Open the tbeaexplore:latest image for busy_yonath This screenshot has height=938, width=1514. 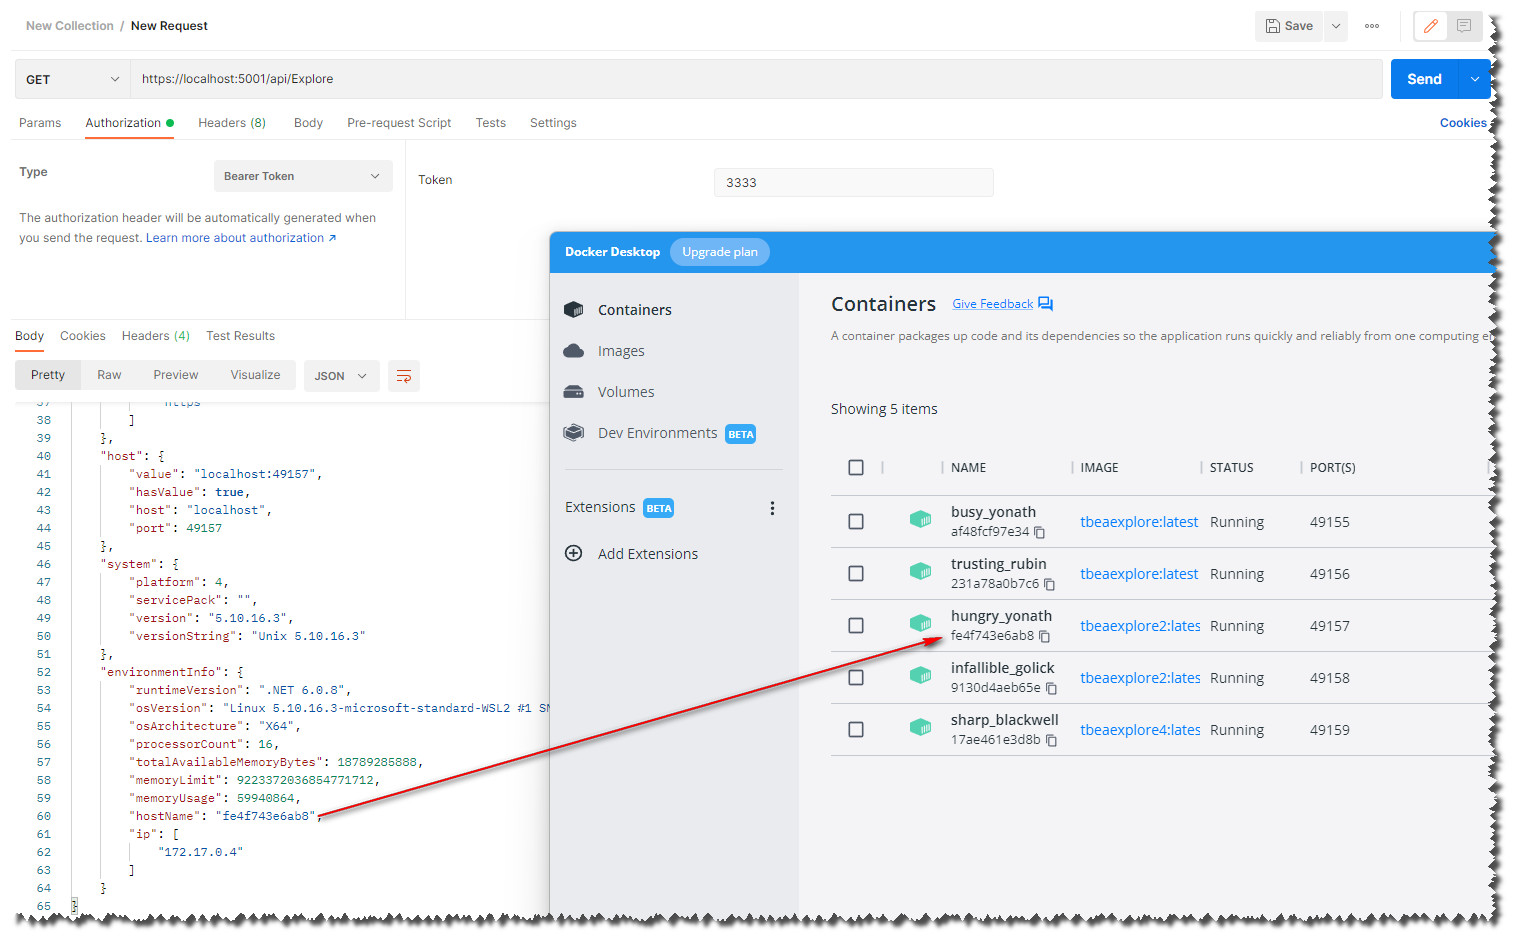point(1139,522)
